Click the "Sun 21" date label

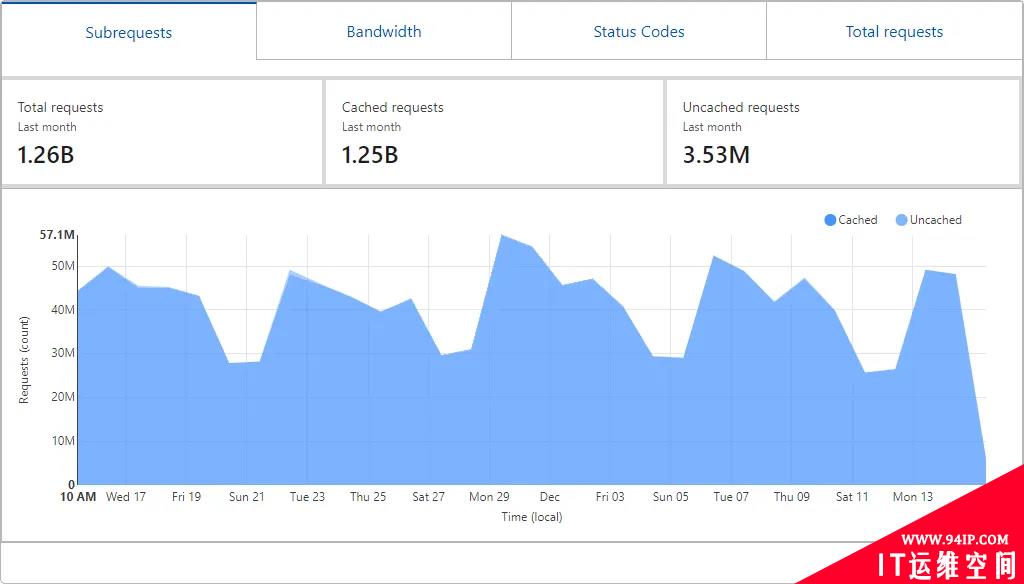pos(247,496)
